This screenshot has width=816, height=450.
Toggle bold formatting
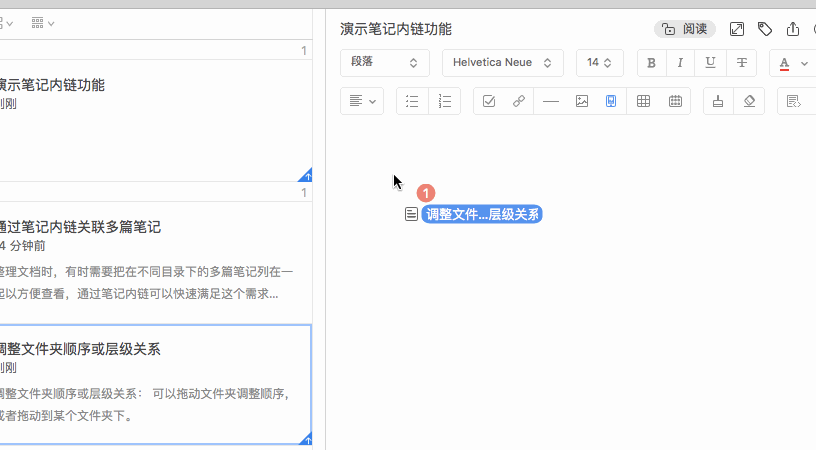pyautogui.click(x=651, y=63)
